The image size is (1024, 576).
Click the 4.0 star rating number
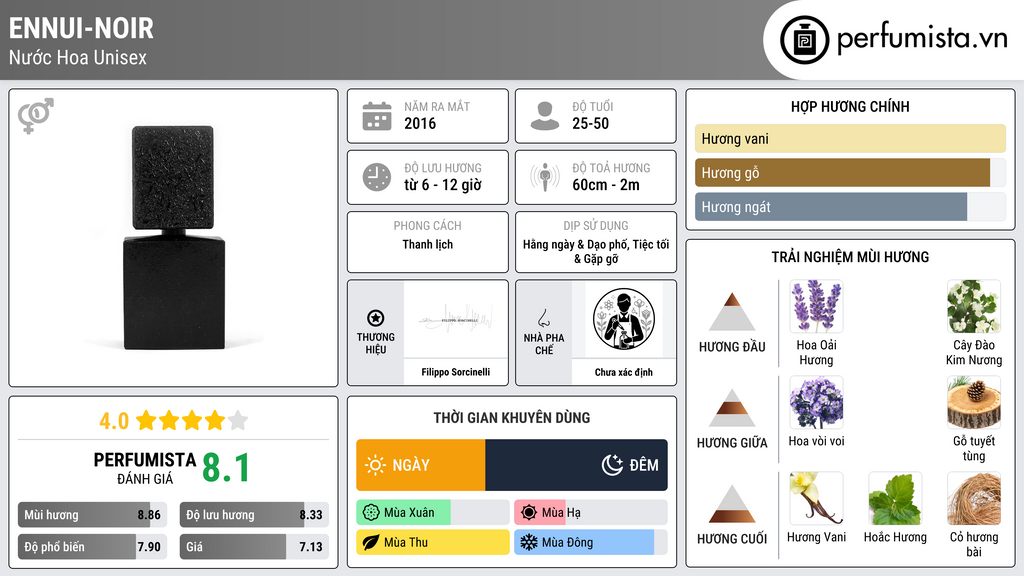[x=114, y=421]
